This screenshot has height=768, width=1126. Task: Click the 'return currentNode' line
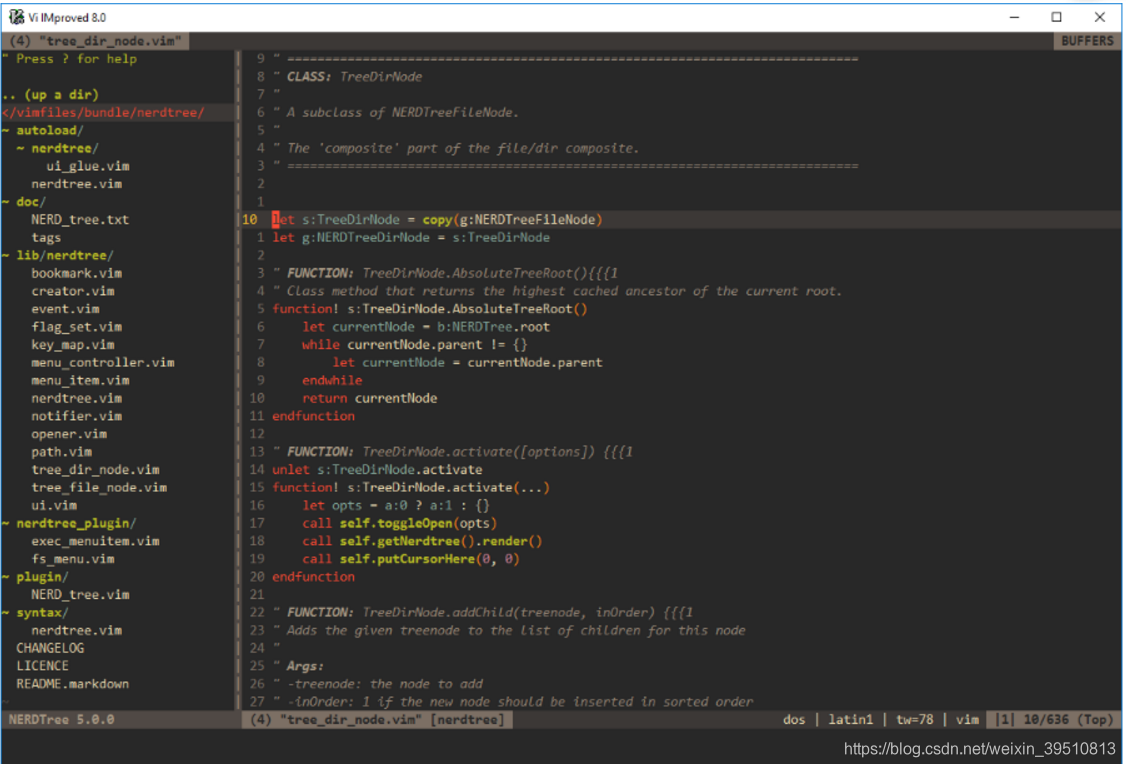coord(369,398)
